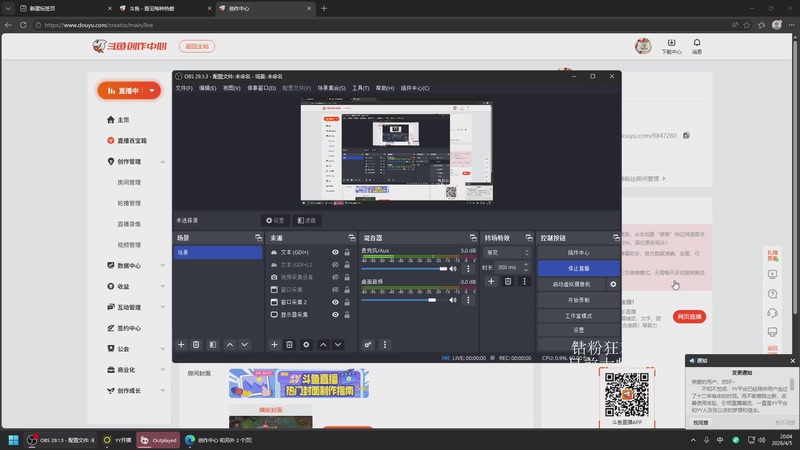Remove transition using transitions trash icon
800x450 pixels.
tap(508, 281)
